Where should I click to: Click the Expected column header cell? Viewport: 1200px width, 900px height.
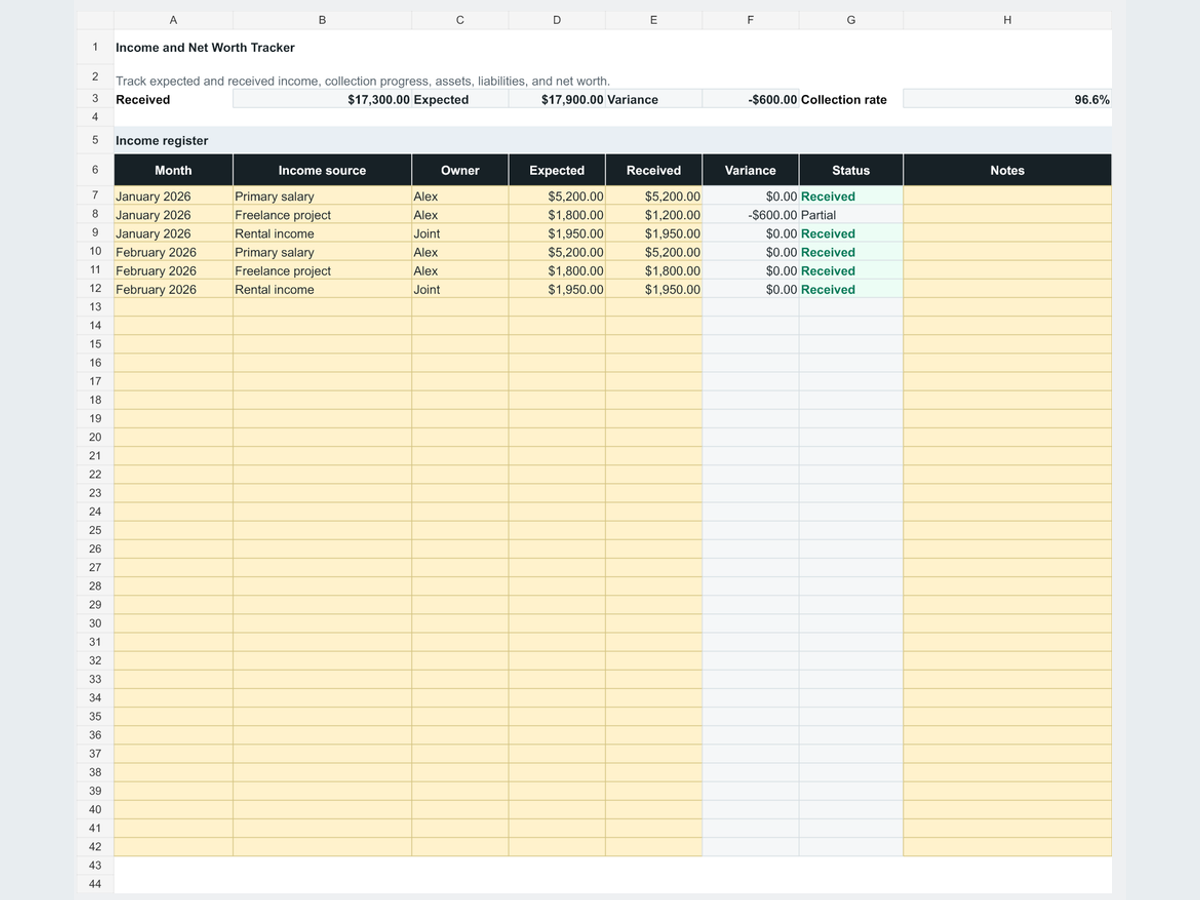click(x=557, y=170)
